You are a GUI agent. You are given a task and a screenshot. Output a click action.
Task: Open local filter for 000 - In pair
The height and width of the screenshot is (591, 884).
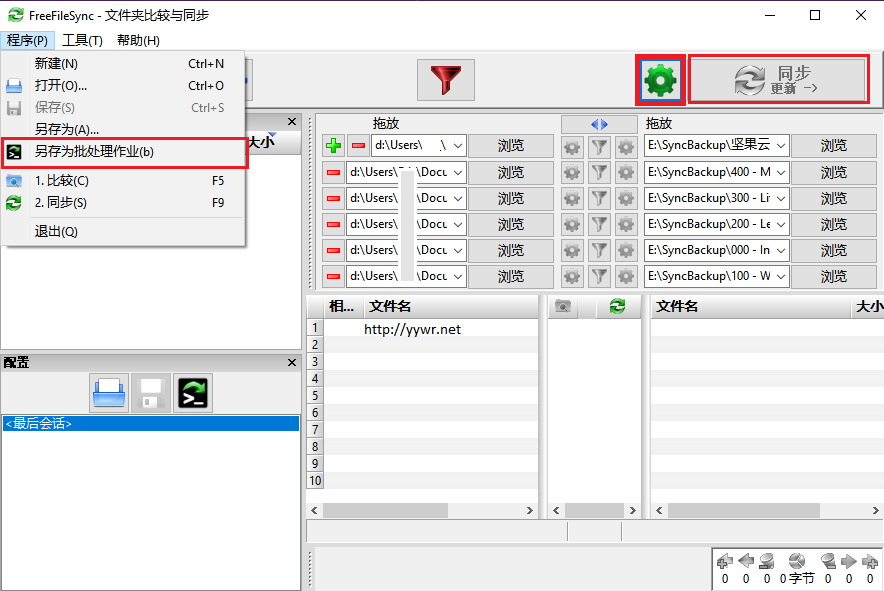point(599,250)
